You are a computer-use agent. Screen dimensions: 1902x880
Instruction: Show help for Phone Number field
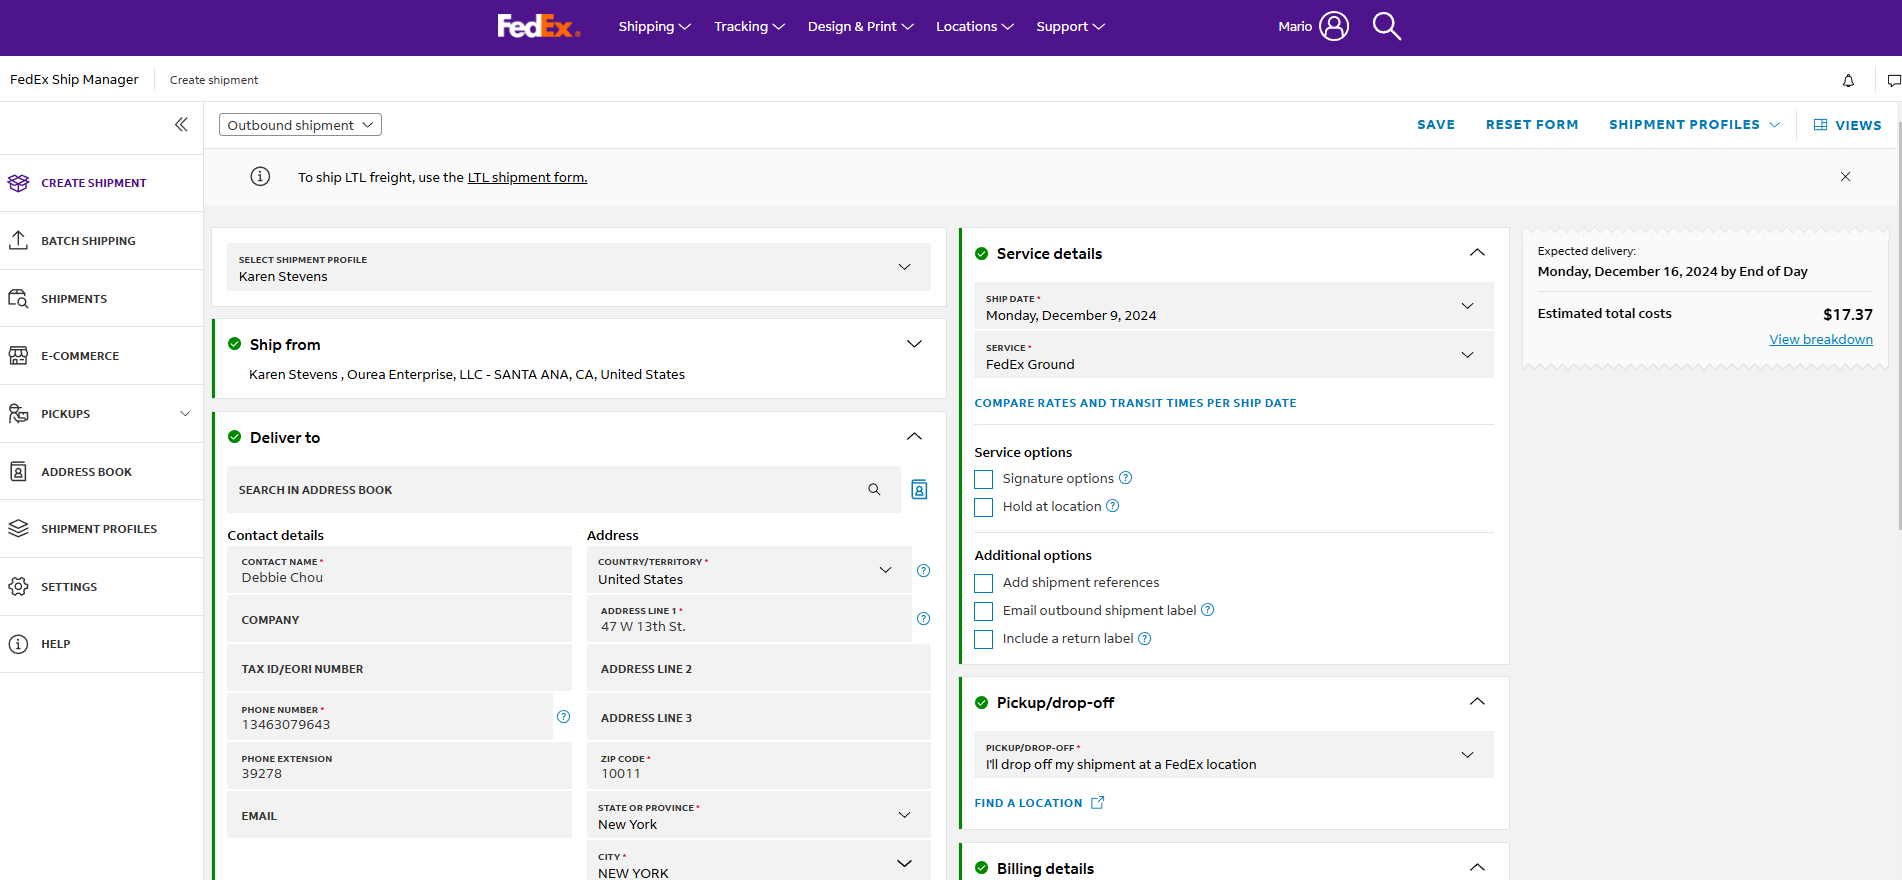point(564,717)
